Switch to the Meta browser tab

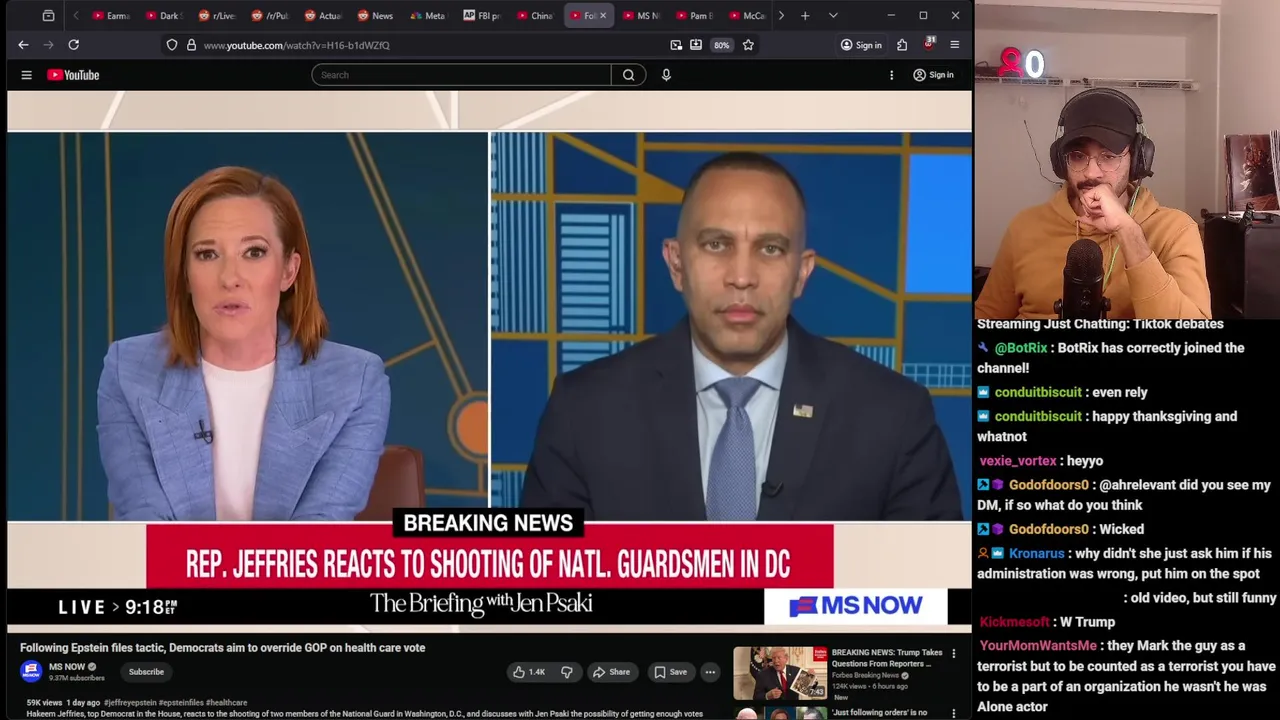(429, 16)
